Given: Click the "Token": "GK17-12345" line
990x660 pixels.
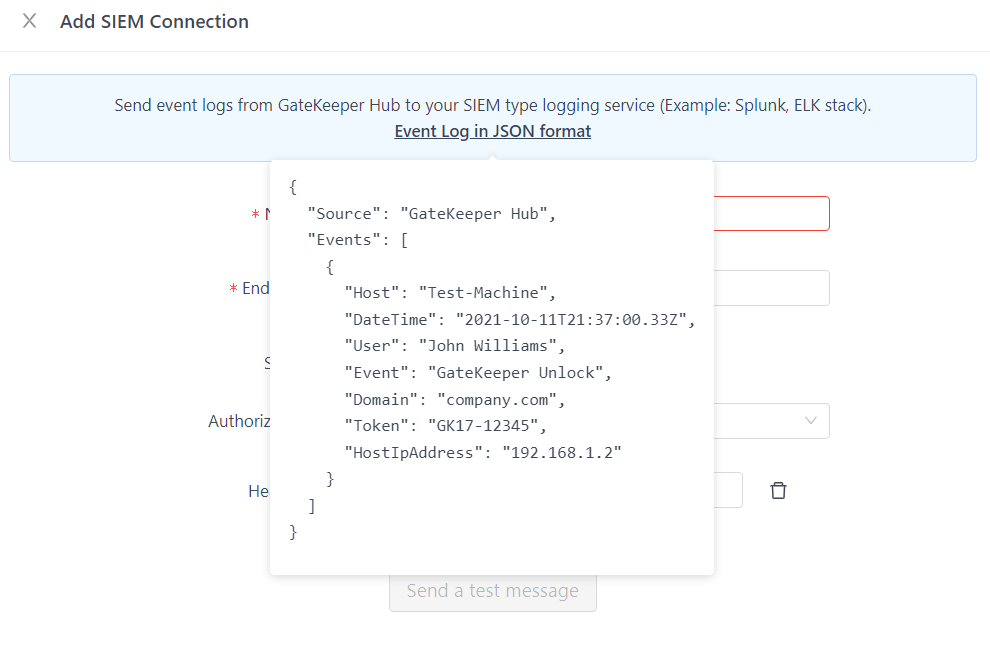Looking at the screenshot, I should (x=446, y=426).
